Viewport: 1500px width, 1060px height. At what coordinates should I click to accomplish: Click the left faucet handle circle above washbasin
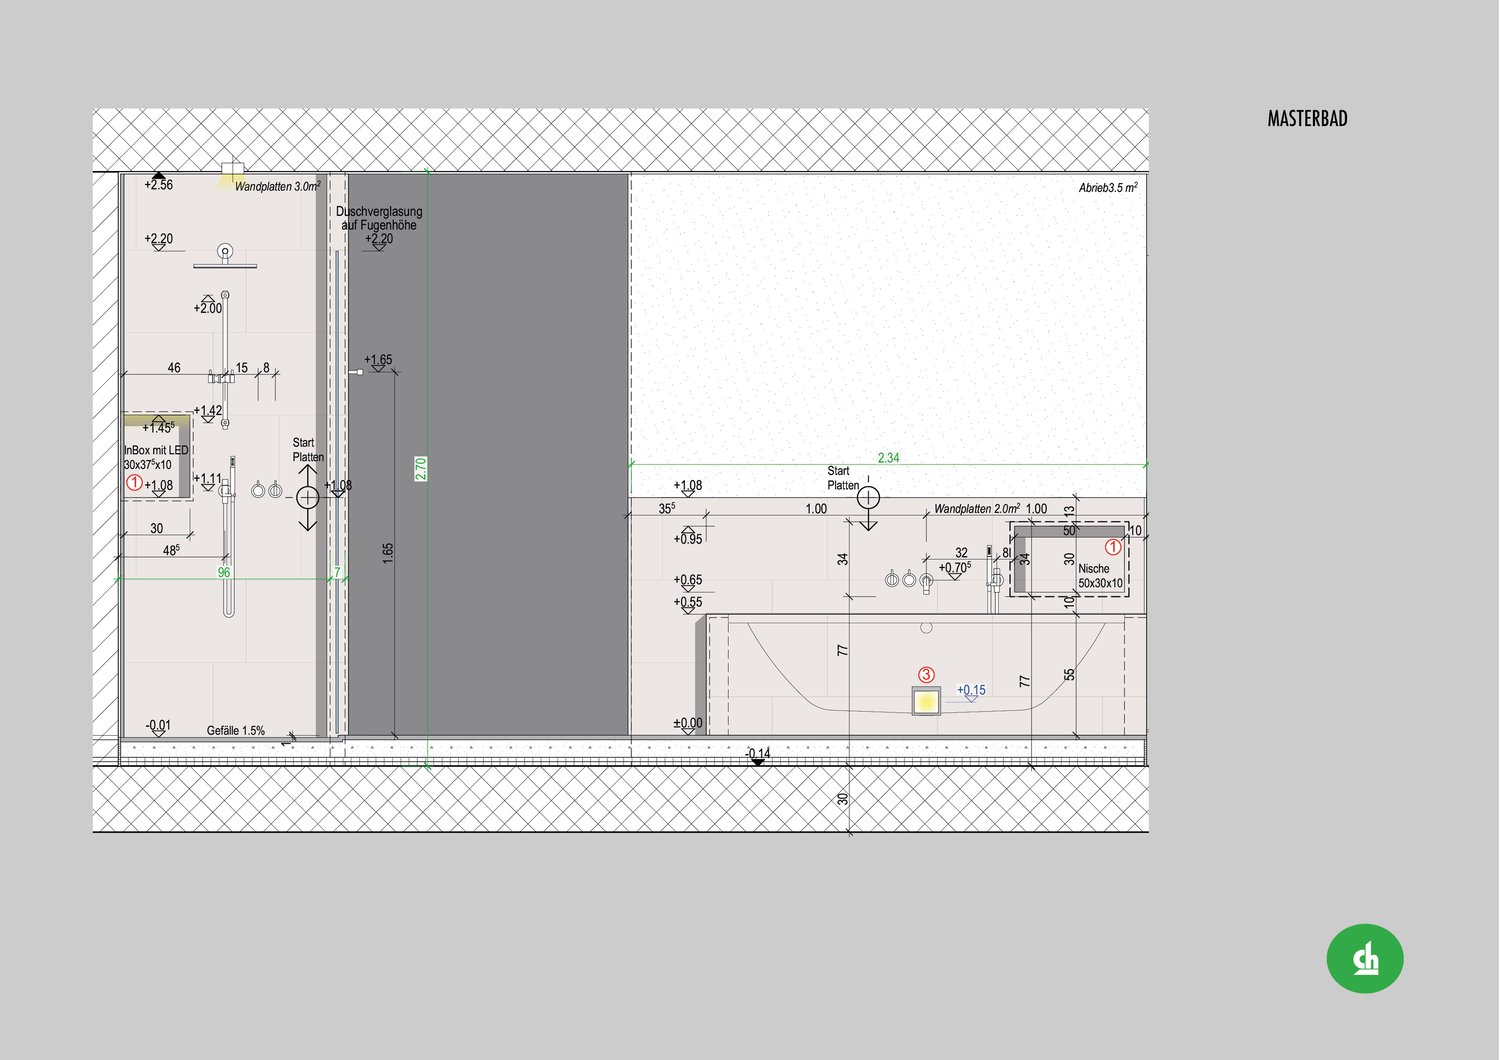(892, 580)
